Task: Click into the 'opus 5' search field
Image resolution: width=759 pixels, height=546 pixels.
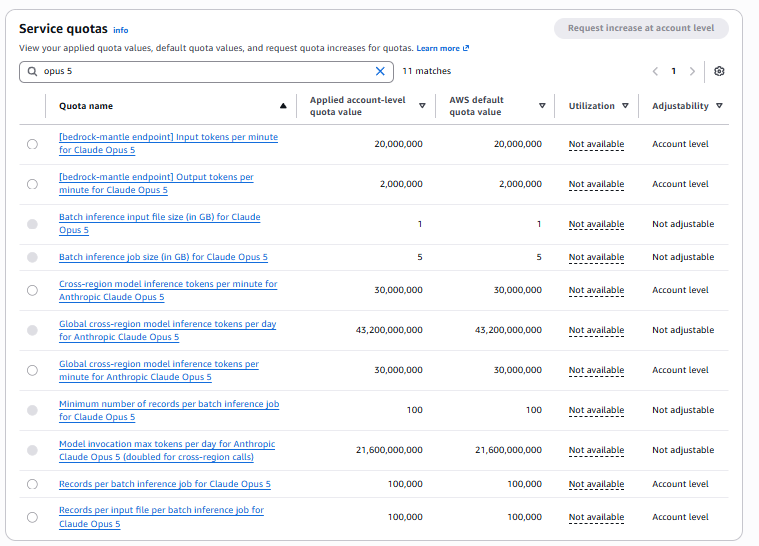Action: pos(206,72)
